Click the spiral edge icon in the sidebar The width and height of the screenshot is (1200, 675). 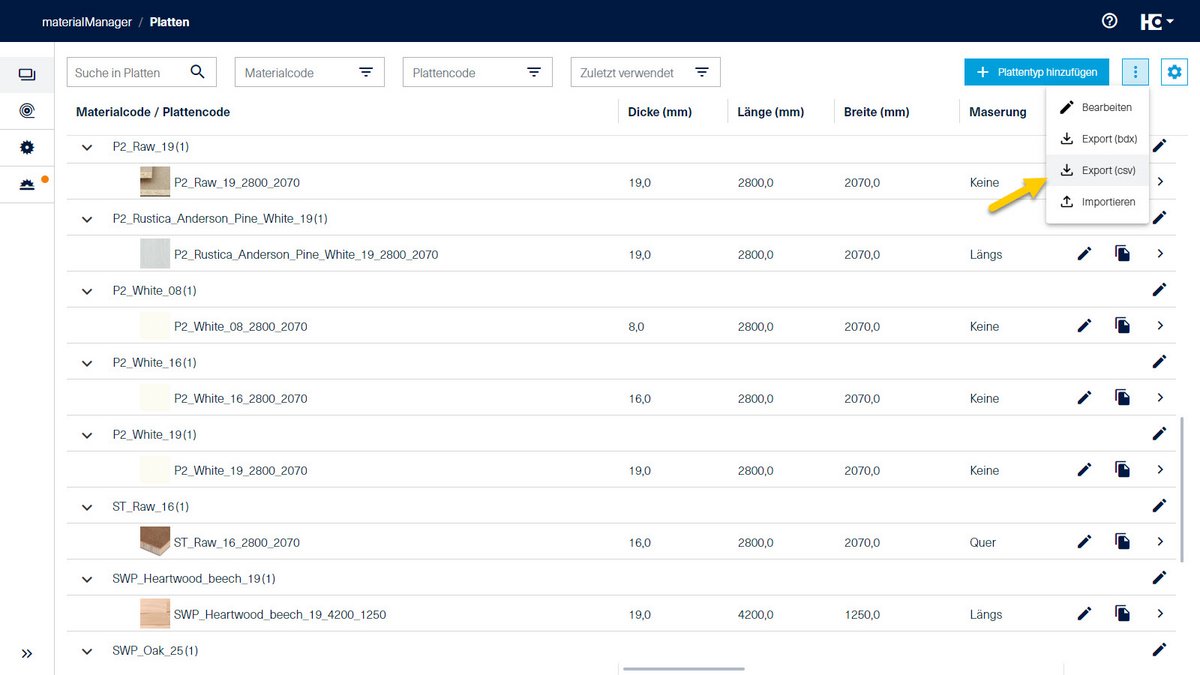pyautogui.click(x=27, y=110)
